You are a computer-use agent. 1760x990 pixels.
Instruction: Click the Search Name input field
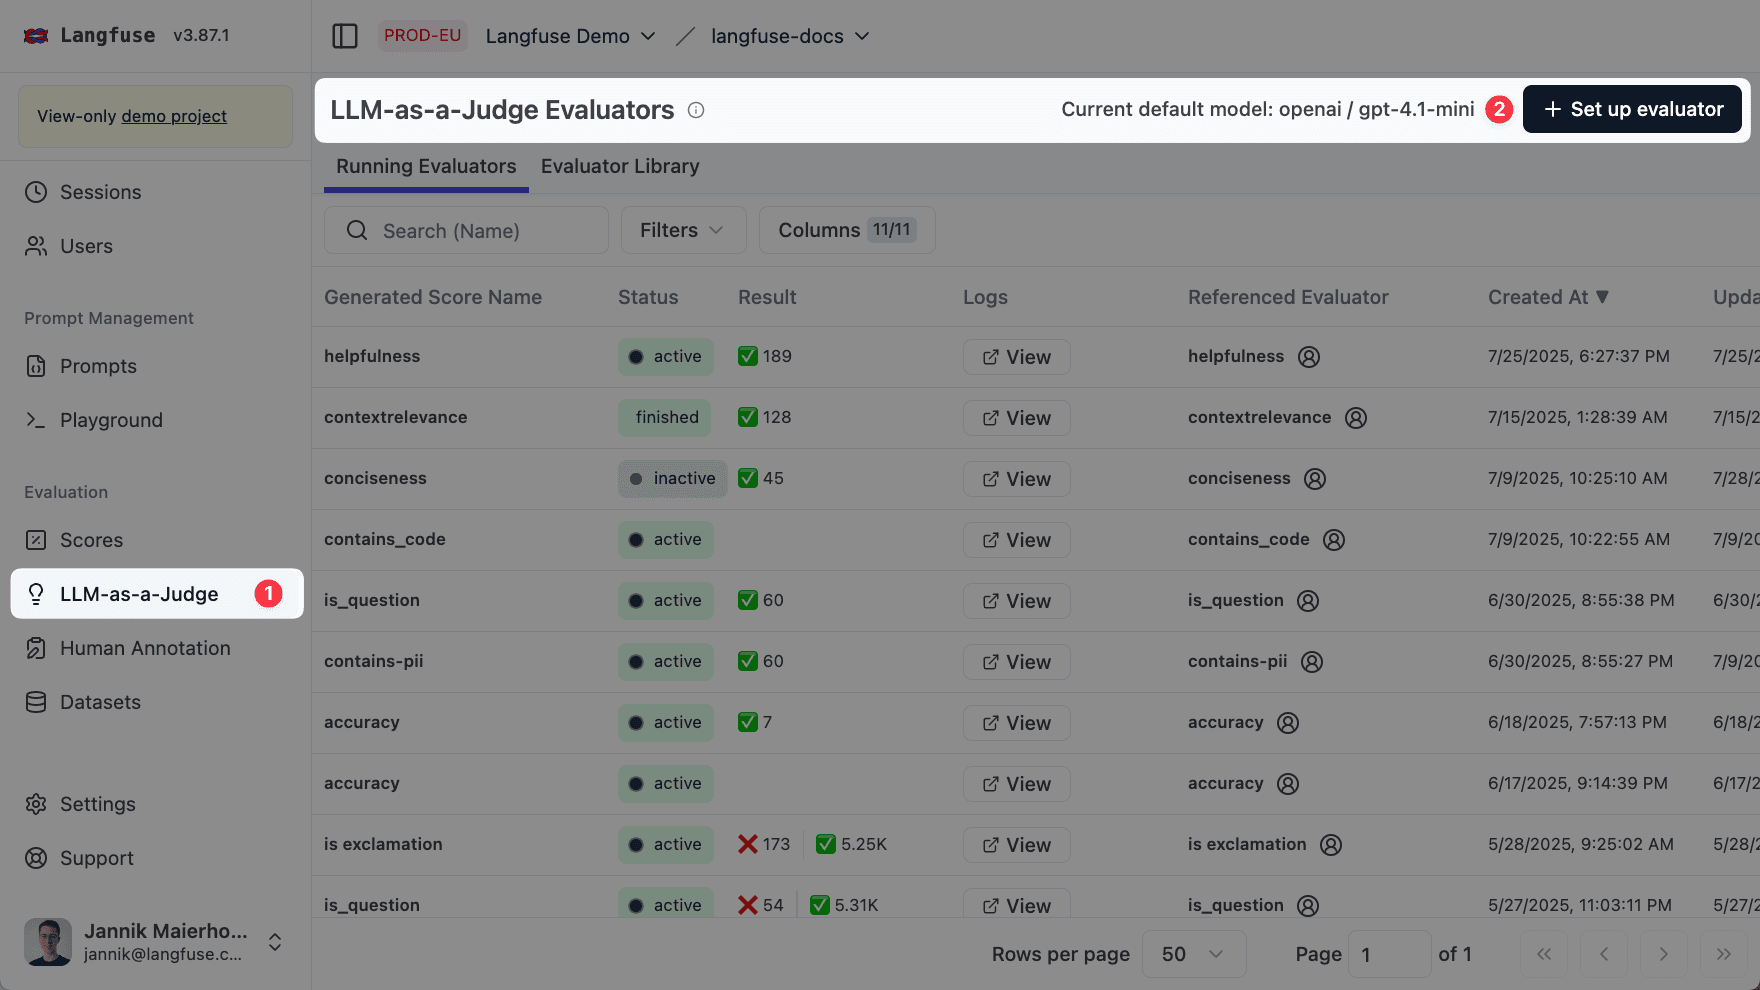[x=465, y=230]
